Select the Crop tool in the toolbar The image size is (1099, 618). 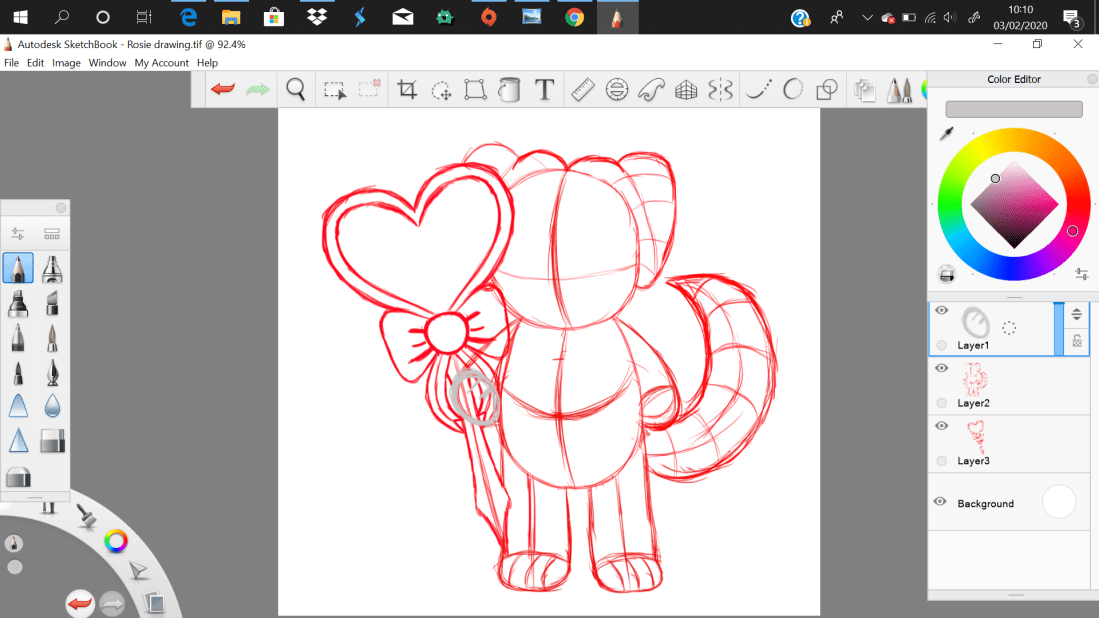pos(407,90)
